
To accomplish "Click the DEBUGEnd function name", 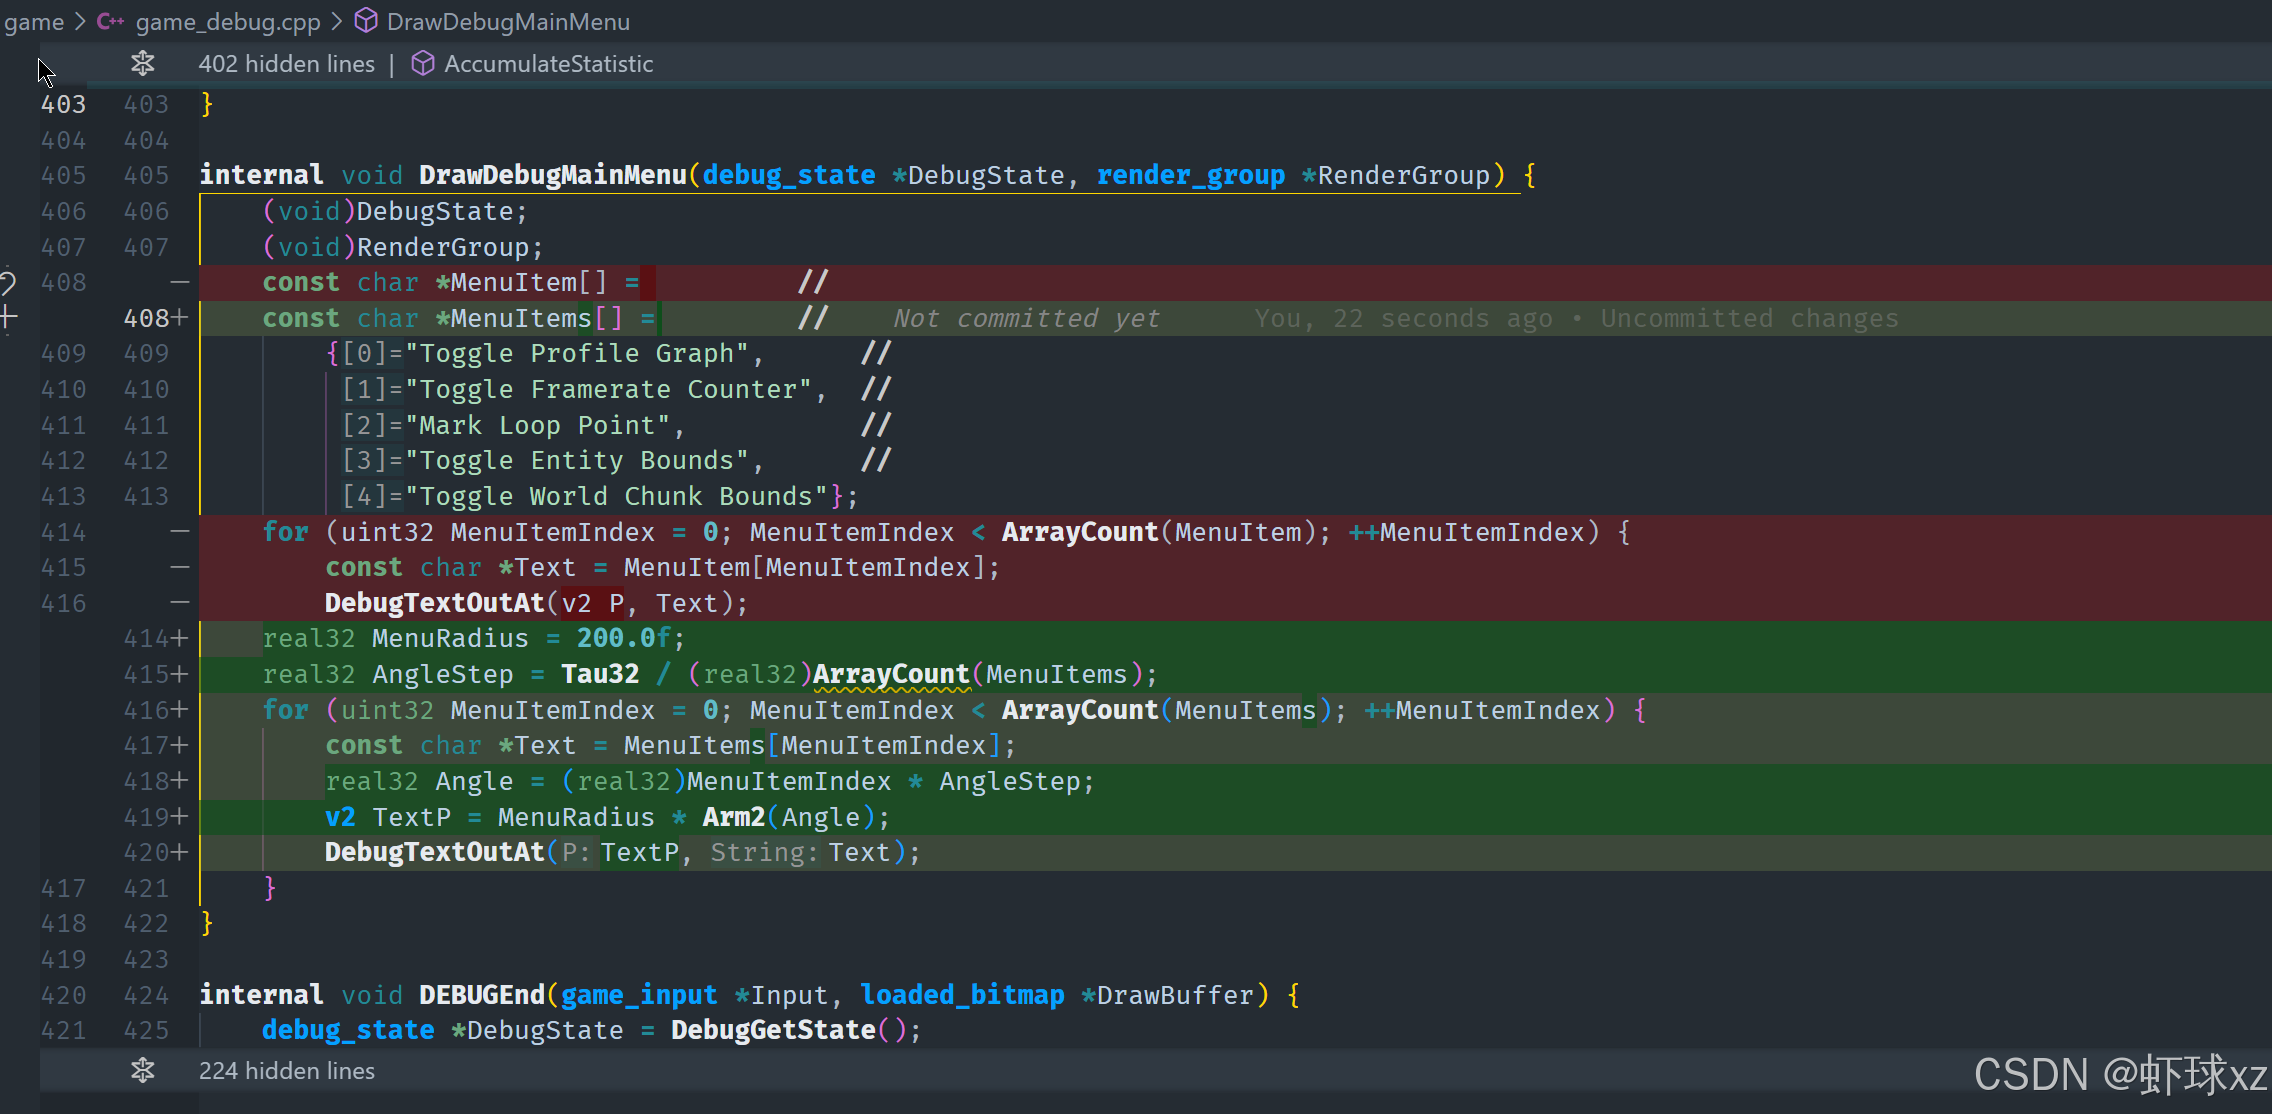I will pyautogui.click(x=481, y=995).
